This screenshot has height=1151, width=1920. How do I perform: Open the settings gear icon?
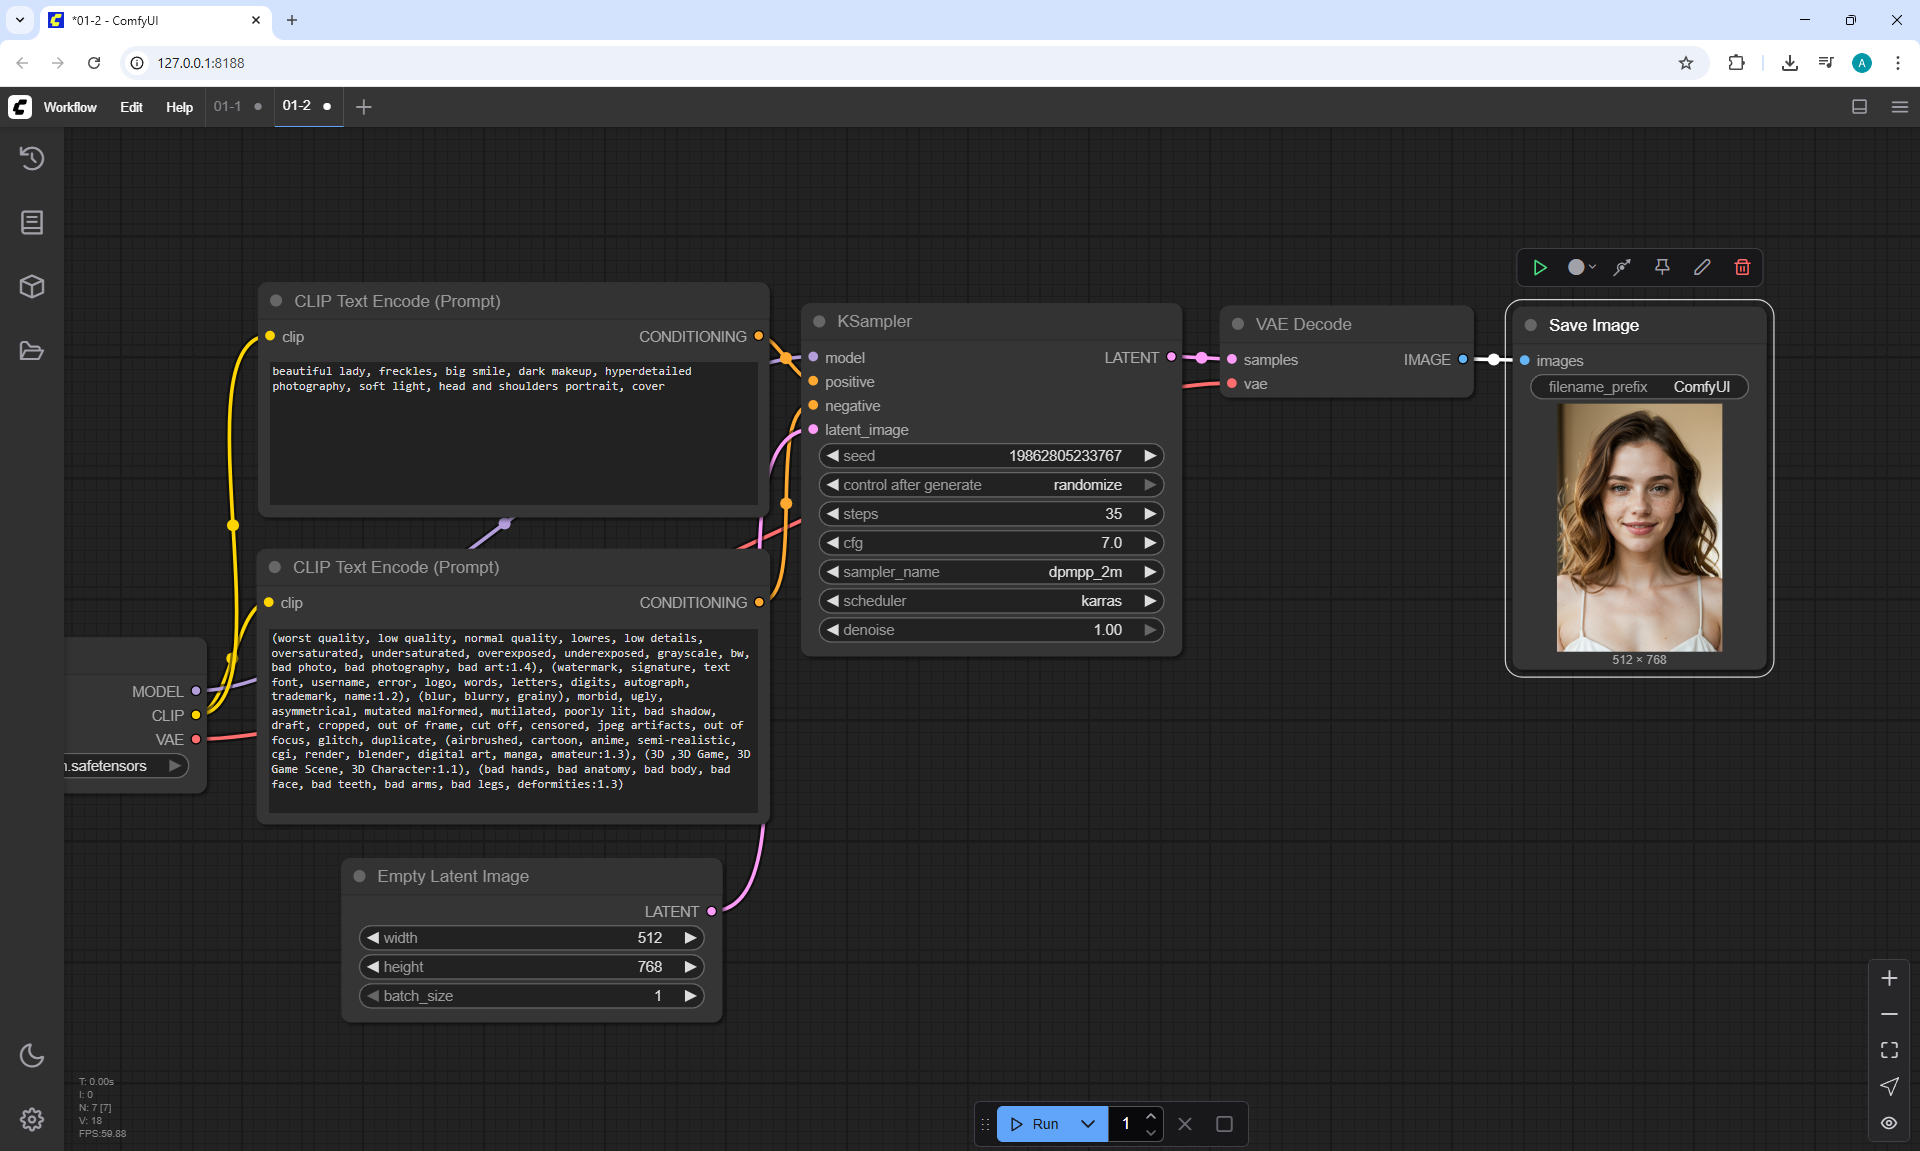pyautogui.click(x=32, y=1119)
